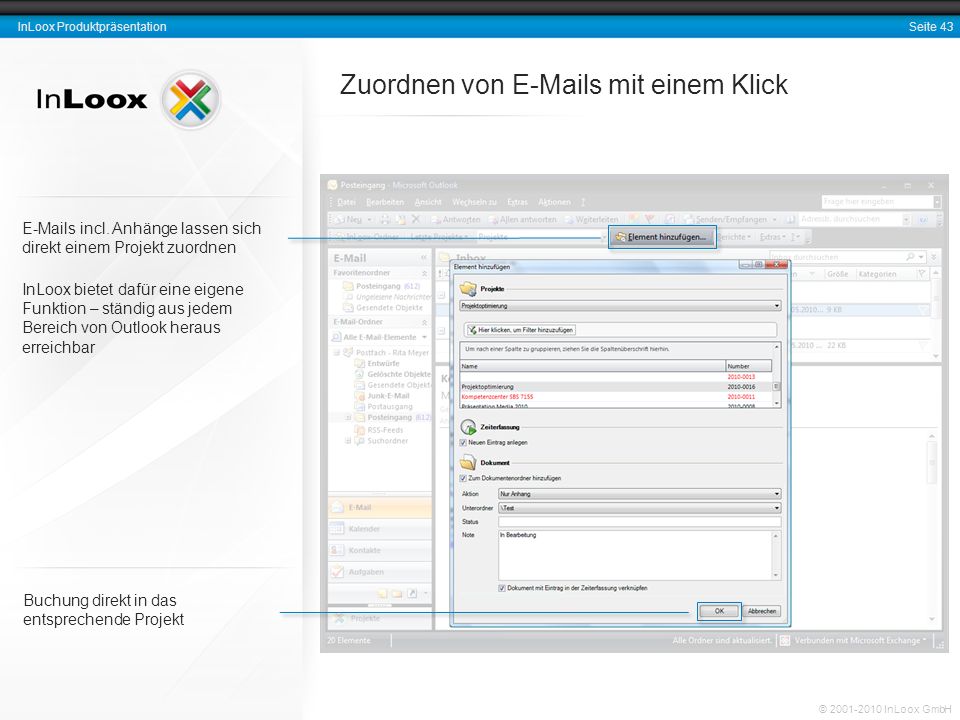The height and width of the screenshot is (720, 960).
Task: Open the Extras menu in the menu bar
Action: coord(517,202)
